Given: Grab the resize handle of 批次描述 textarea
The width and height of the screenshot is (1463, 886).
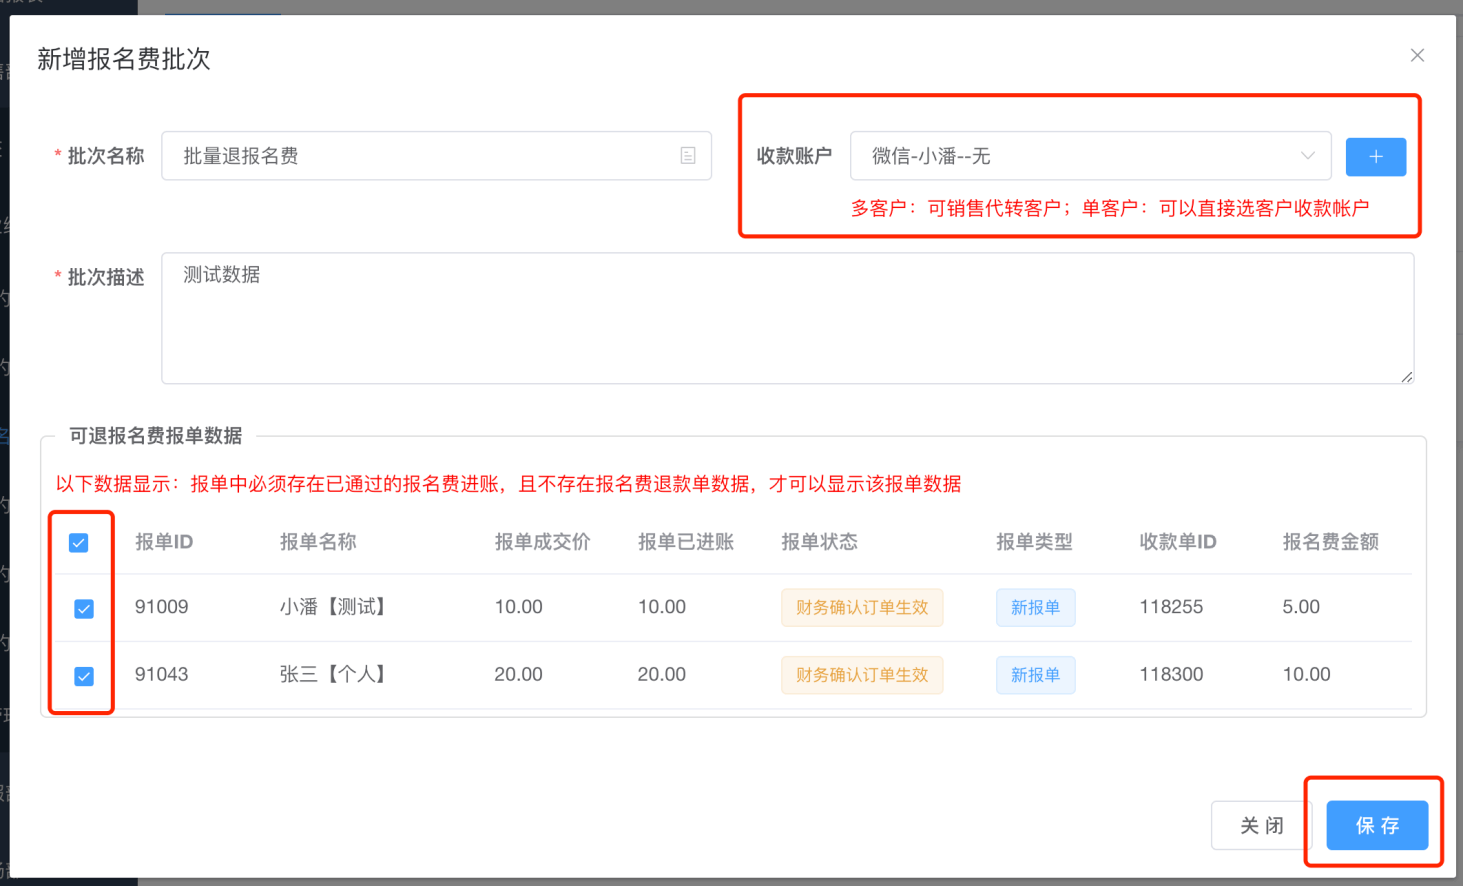Looking at the screenshot, I should 1407,377.
